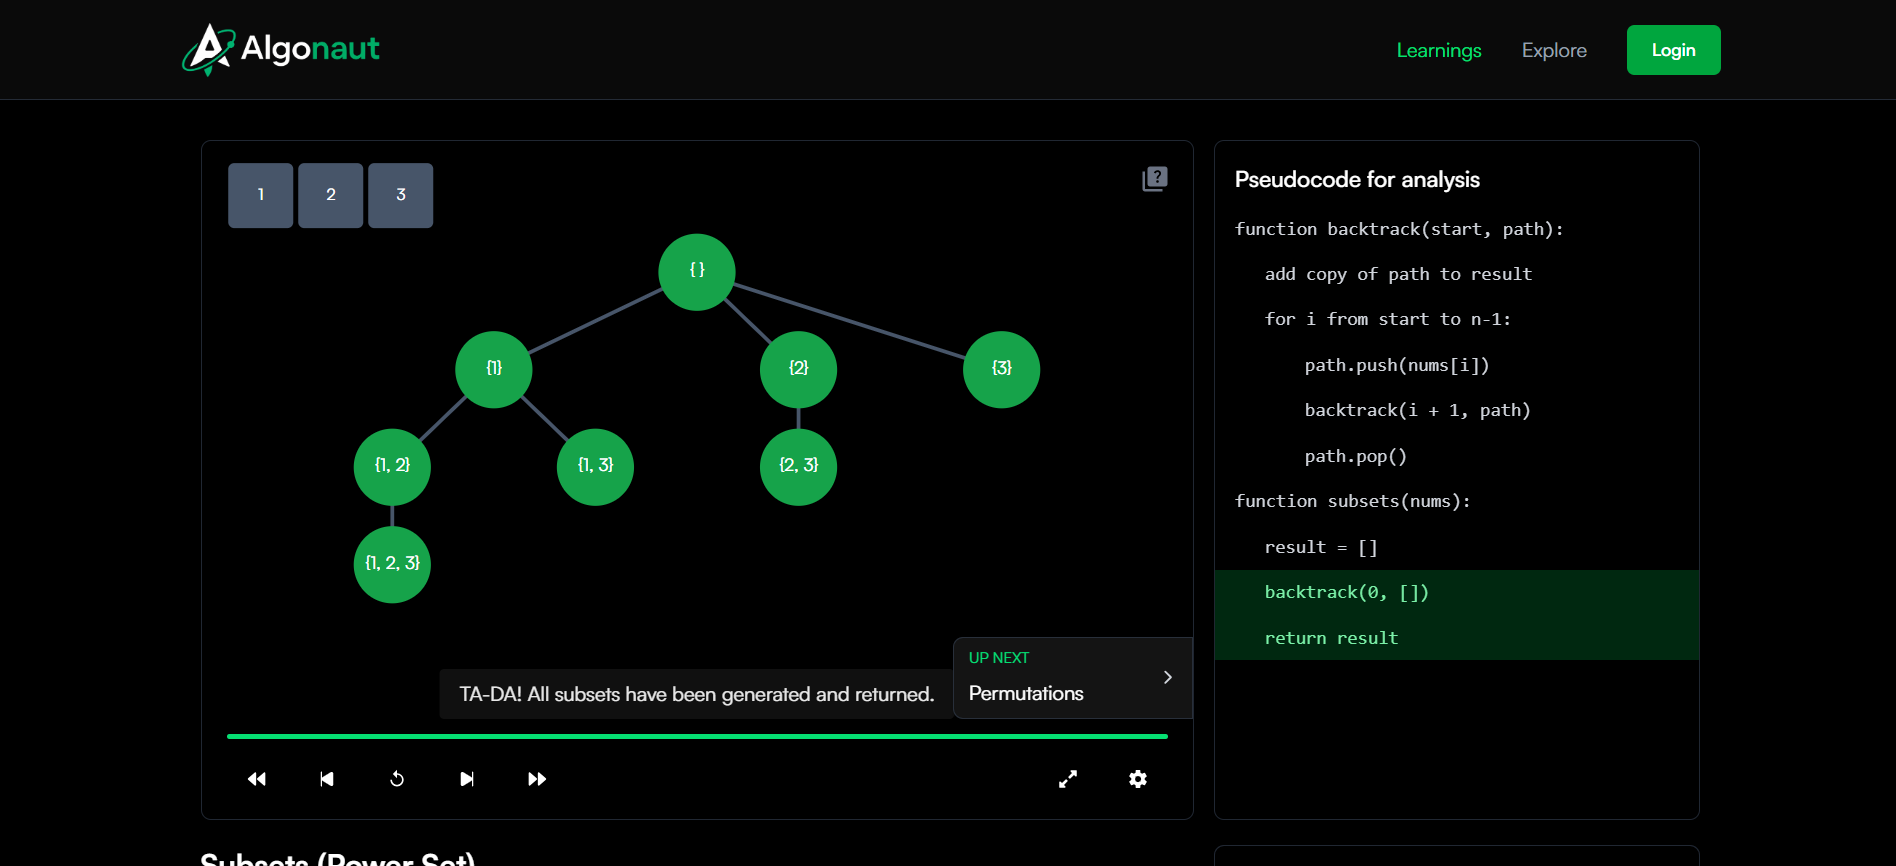
Task: Select the array element 3 box
Action: (401, 195)
